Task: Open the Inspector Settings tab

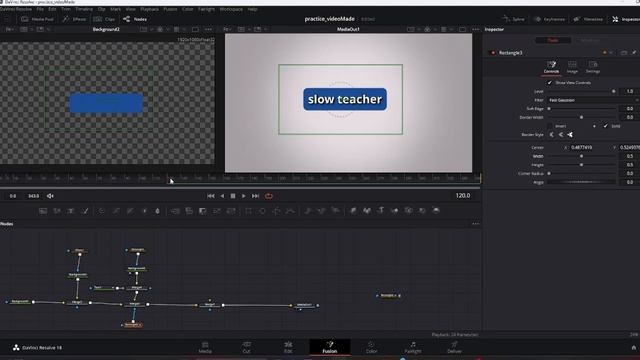Action: pos(593,67)
